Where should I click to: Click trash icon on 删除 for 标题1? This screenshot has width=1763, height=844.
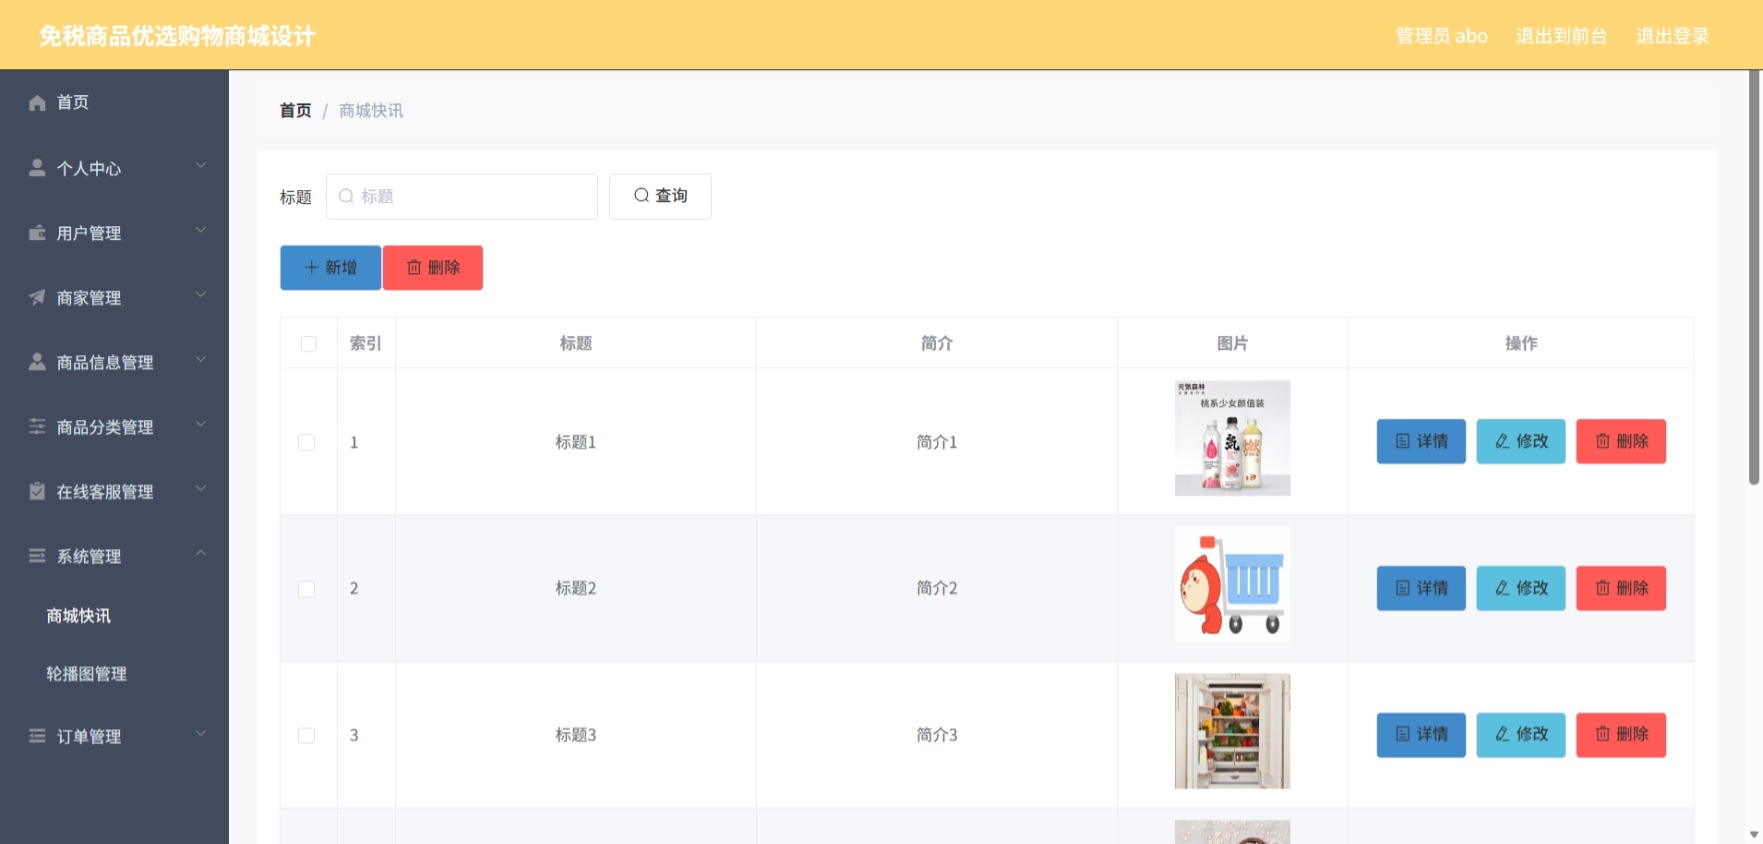tap(1603, 441)
